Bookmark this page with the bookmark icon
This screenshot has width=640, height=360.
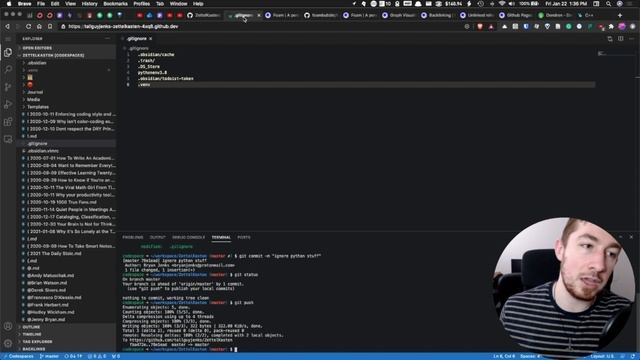50,27
